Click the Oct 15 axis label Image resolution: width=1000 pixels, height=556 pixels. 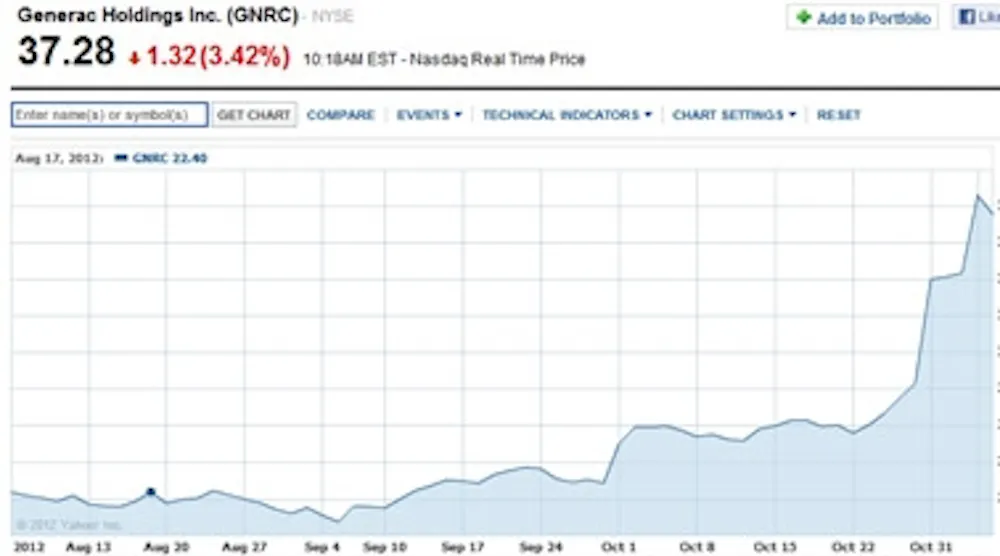point(775,547)
